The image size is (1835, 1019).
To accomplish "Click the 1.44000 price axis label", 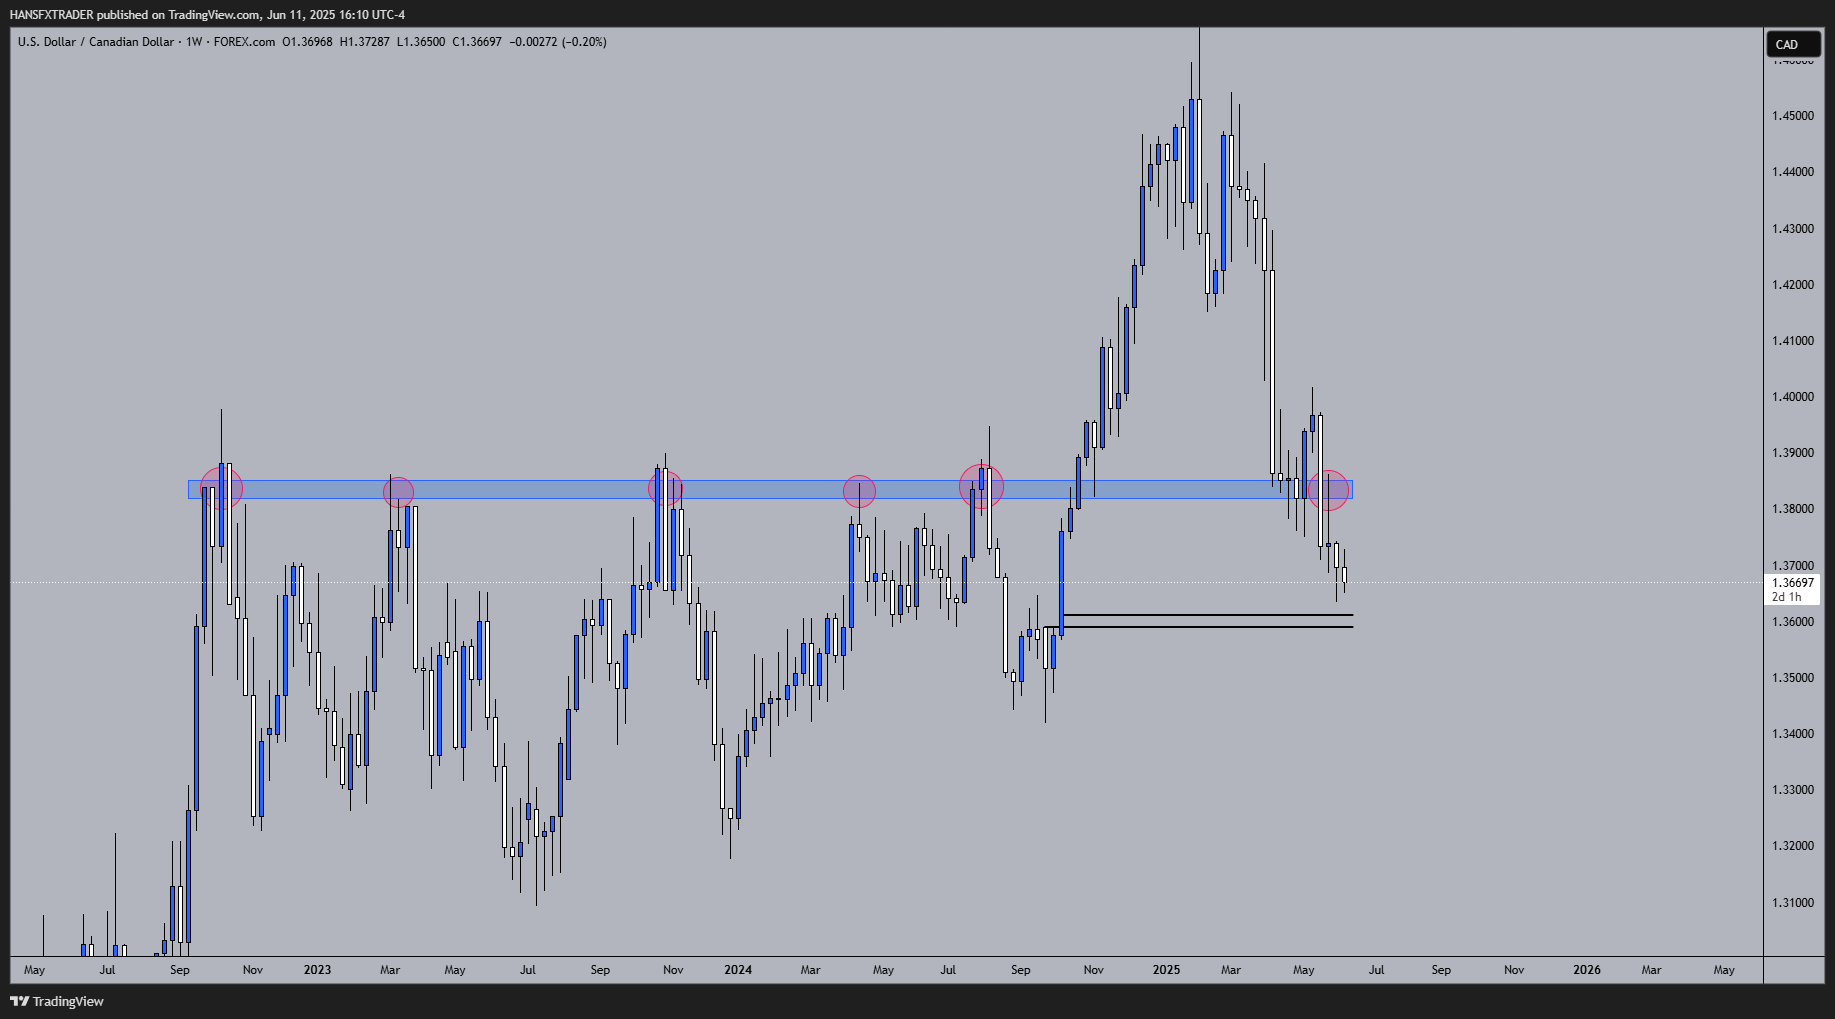I will click(1793, 172).
